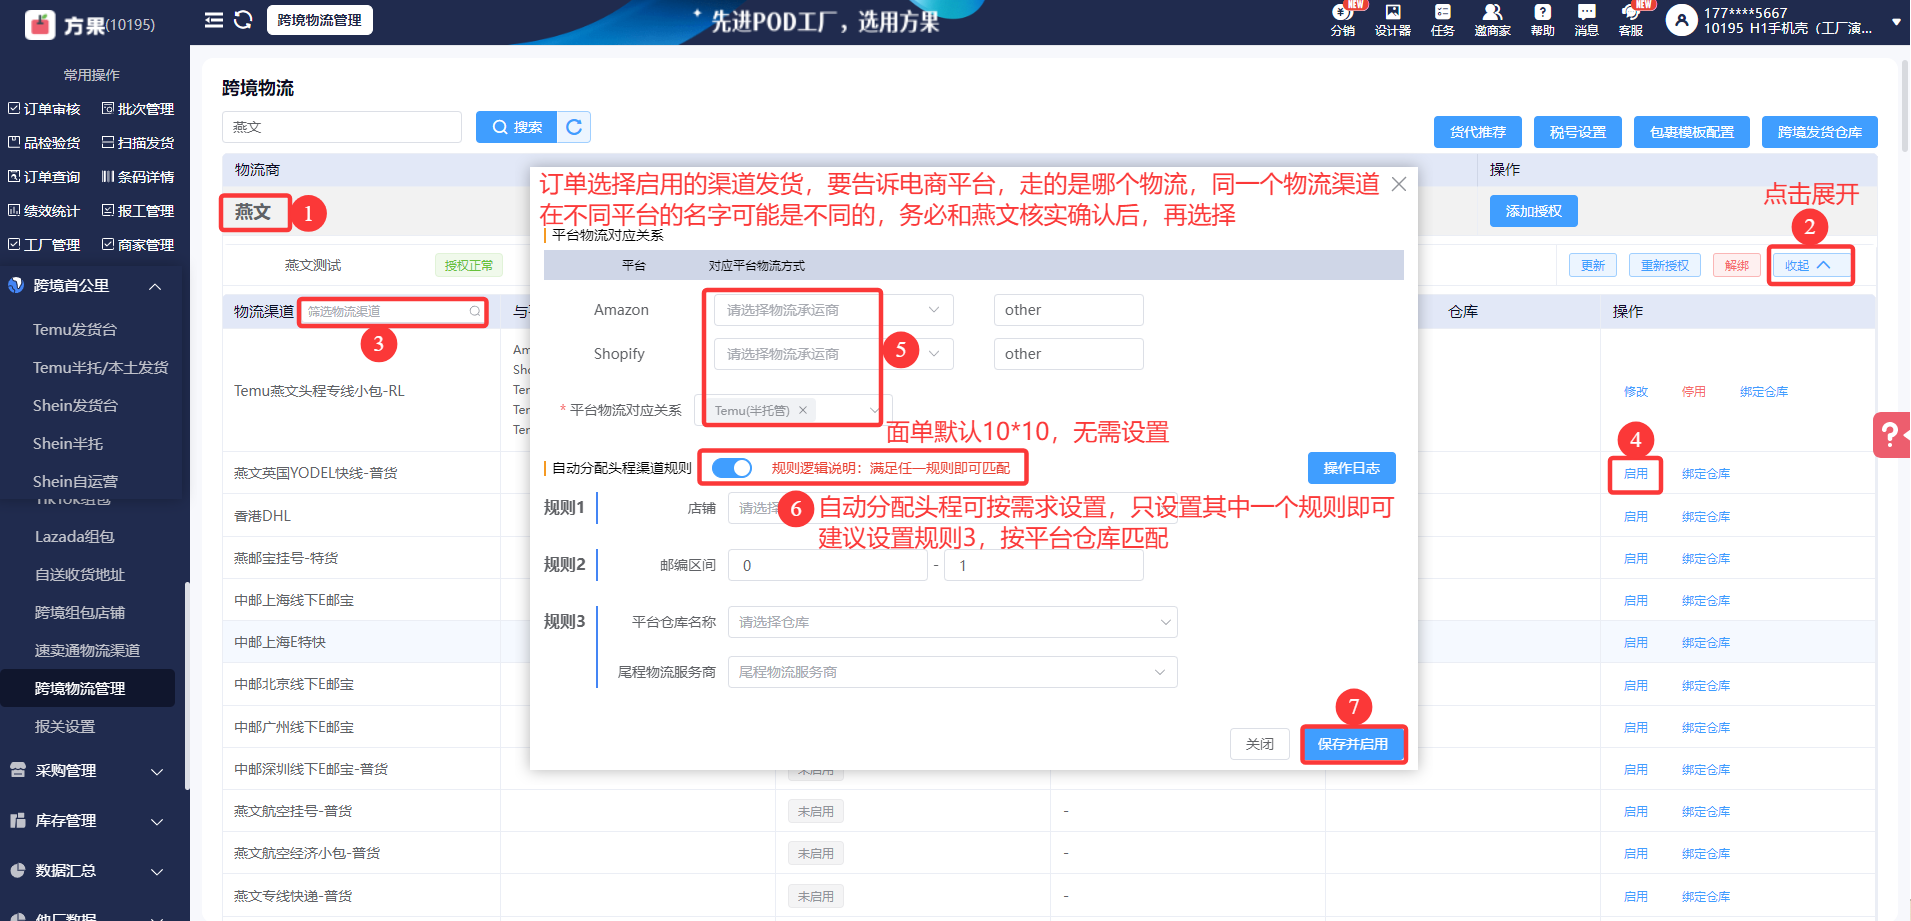The height and width of the screenshot is (921, 1911).
Task: Open the Shopify 物流承运商 dropdown
Action: point(834,354)
